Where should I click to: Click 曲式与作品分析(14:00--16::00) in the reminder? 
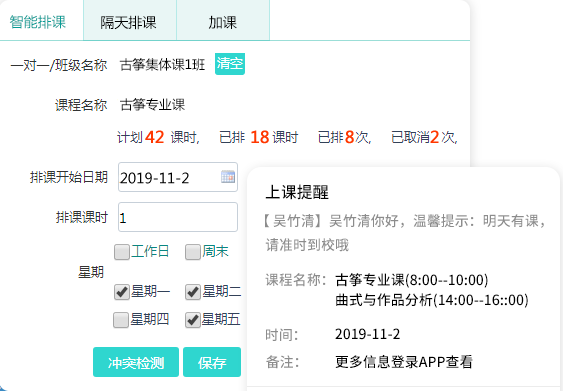point(432,300)
